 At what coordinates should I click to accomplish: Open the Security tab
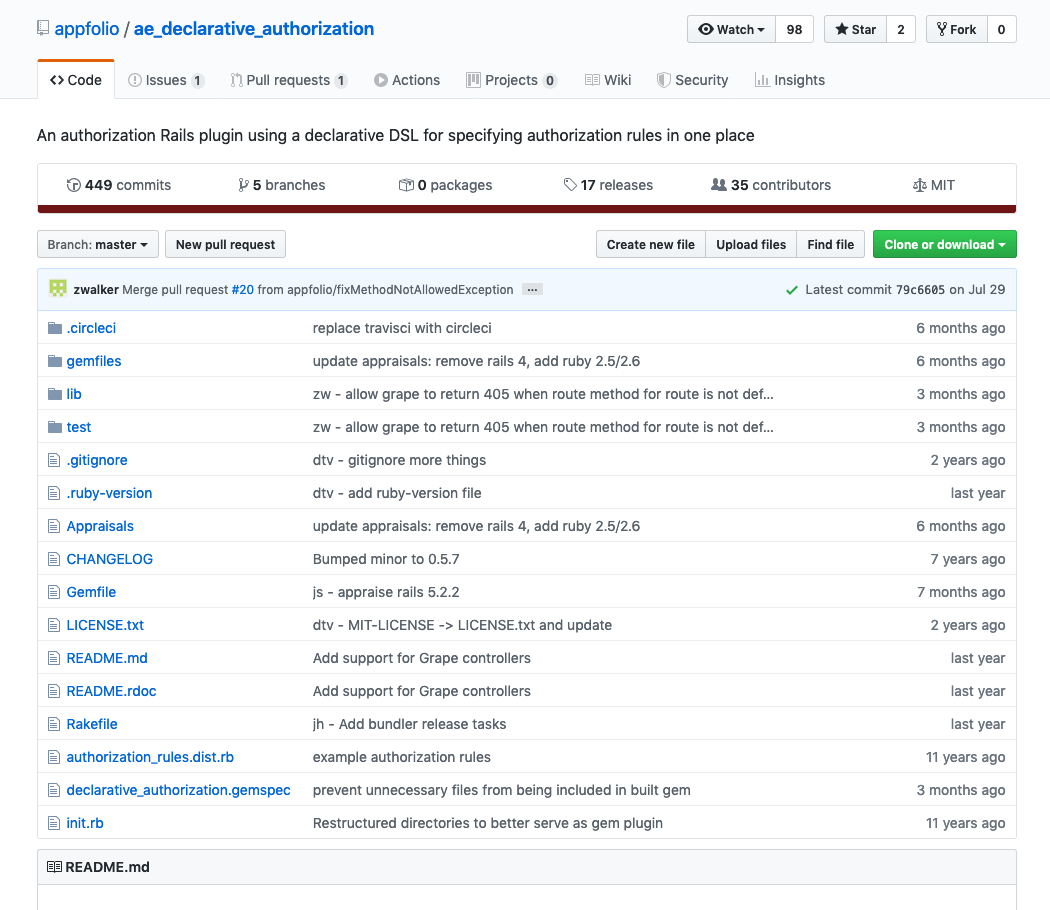coord(692,80)
